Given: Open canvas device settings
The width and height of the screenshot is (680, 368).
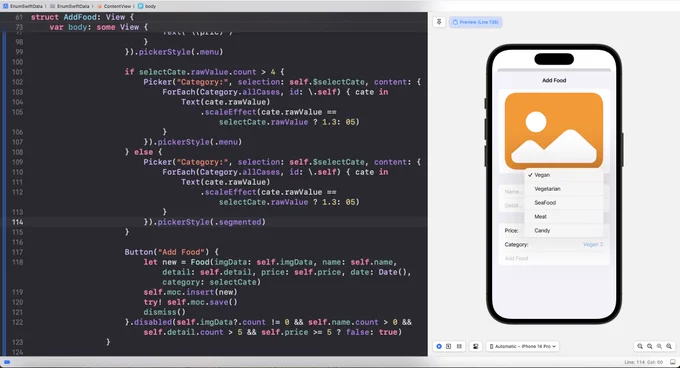Looking at the screenshot, I should [x=476, y=346].
